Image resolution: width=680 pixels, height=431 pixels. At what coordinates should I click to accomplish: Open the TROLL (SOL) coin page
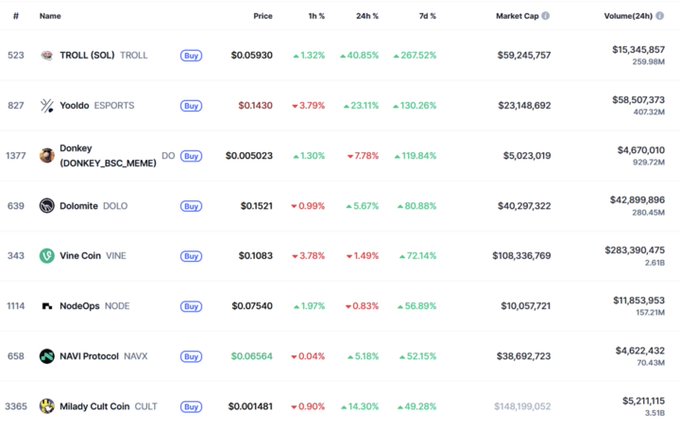coord(87,55)
